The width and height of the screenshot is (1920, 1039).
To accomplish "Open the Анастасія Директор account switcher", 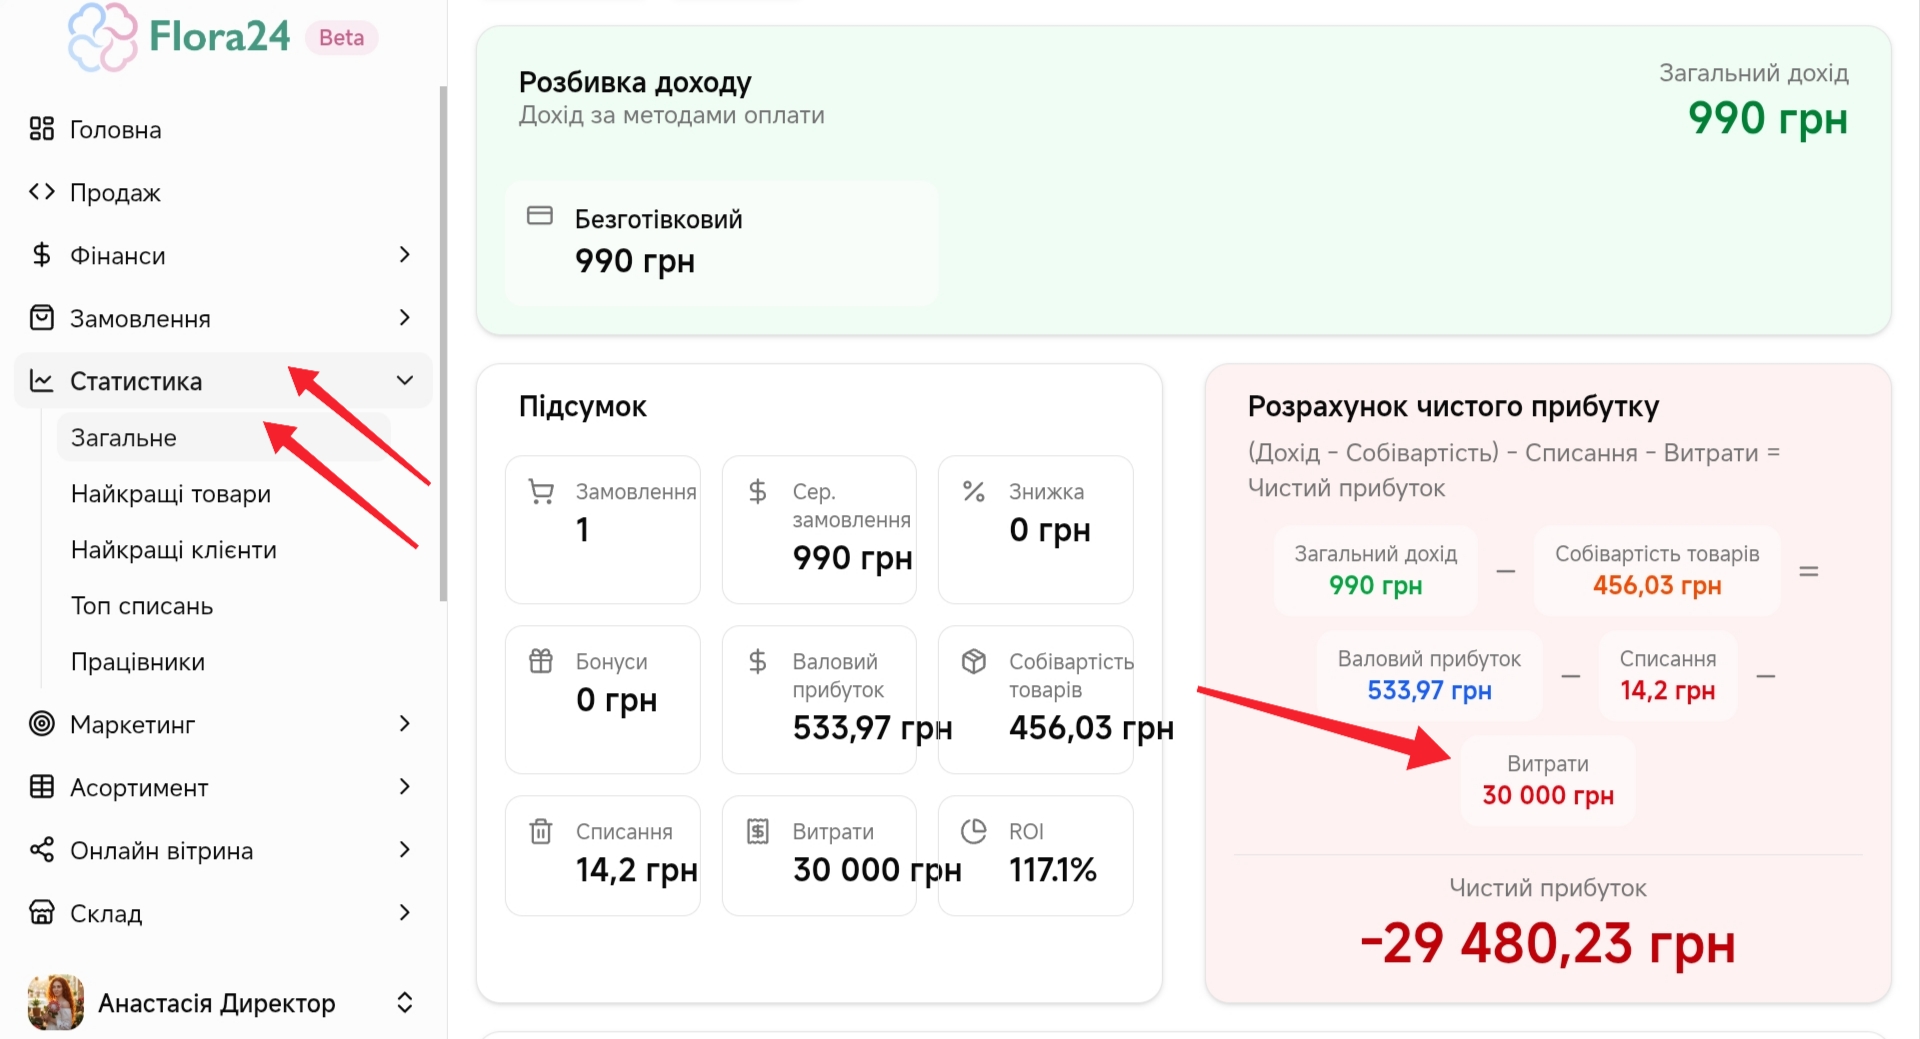I will click(405, 1003).
